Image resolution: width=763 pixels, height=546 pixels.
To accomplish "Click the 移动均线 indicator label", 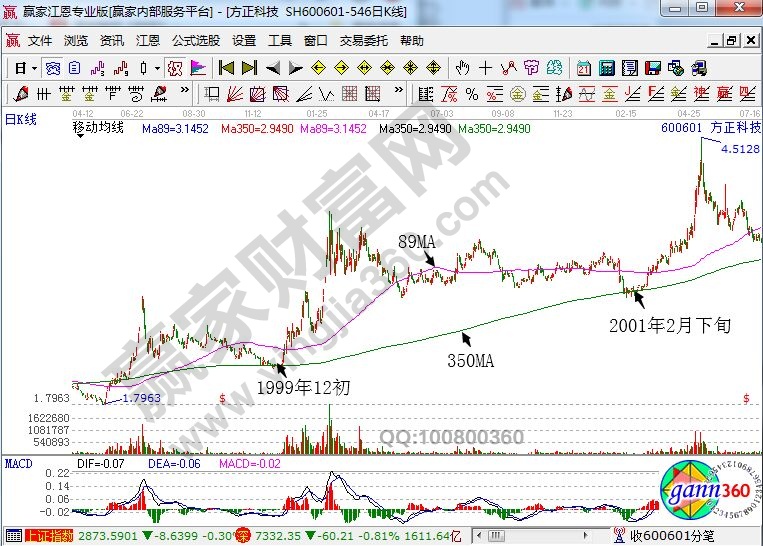I will (98, 129).
